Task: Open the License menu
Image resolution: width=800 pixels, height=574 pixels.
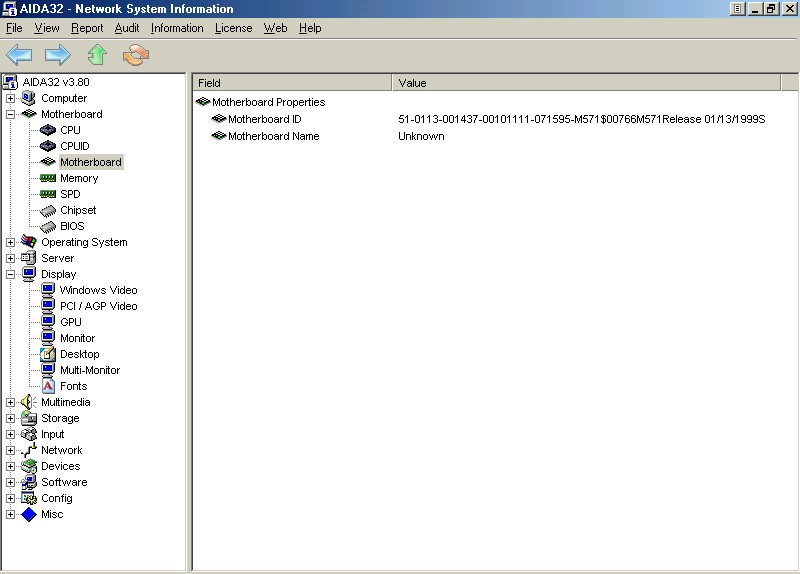Action: [233, 28]
